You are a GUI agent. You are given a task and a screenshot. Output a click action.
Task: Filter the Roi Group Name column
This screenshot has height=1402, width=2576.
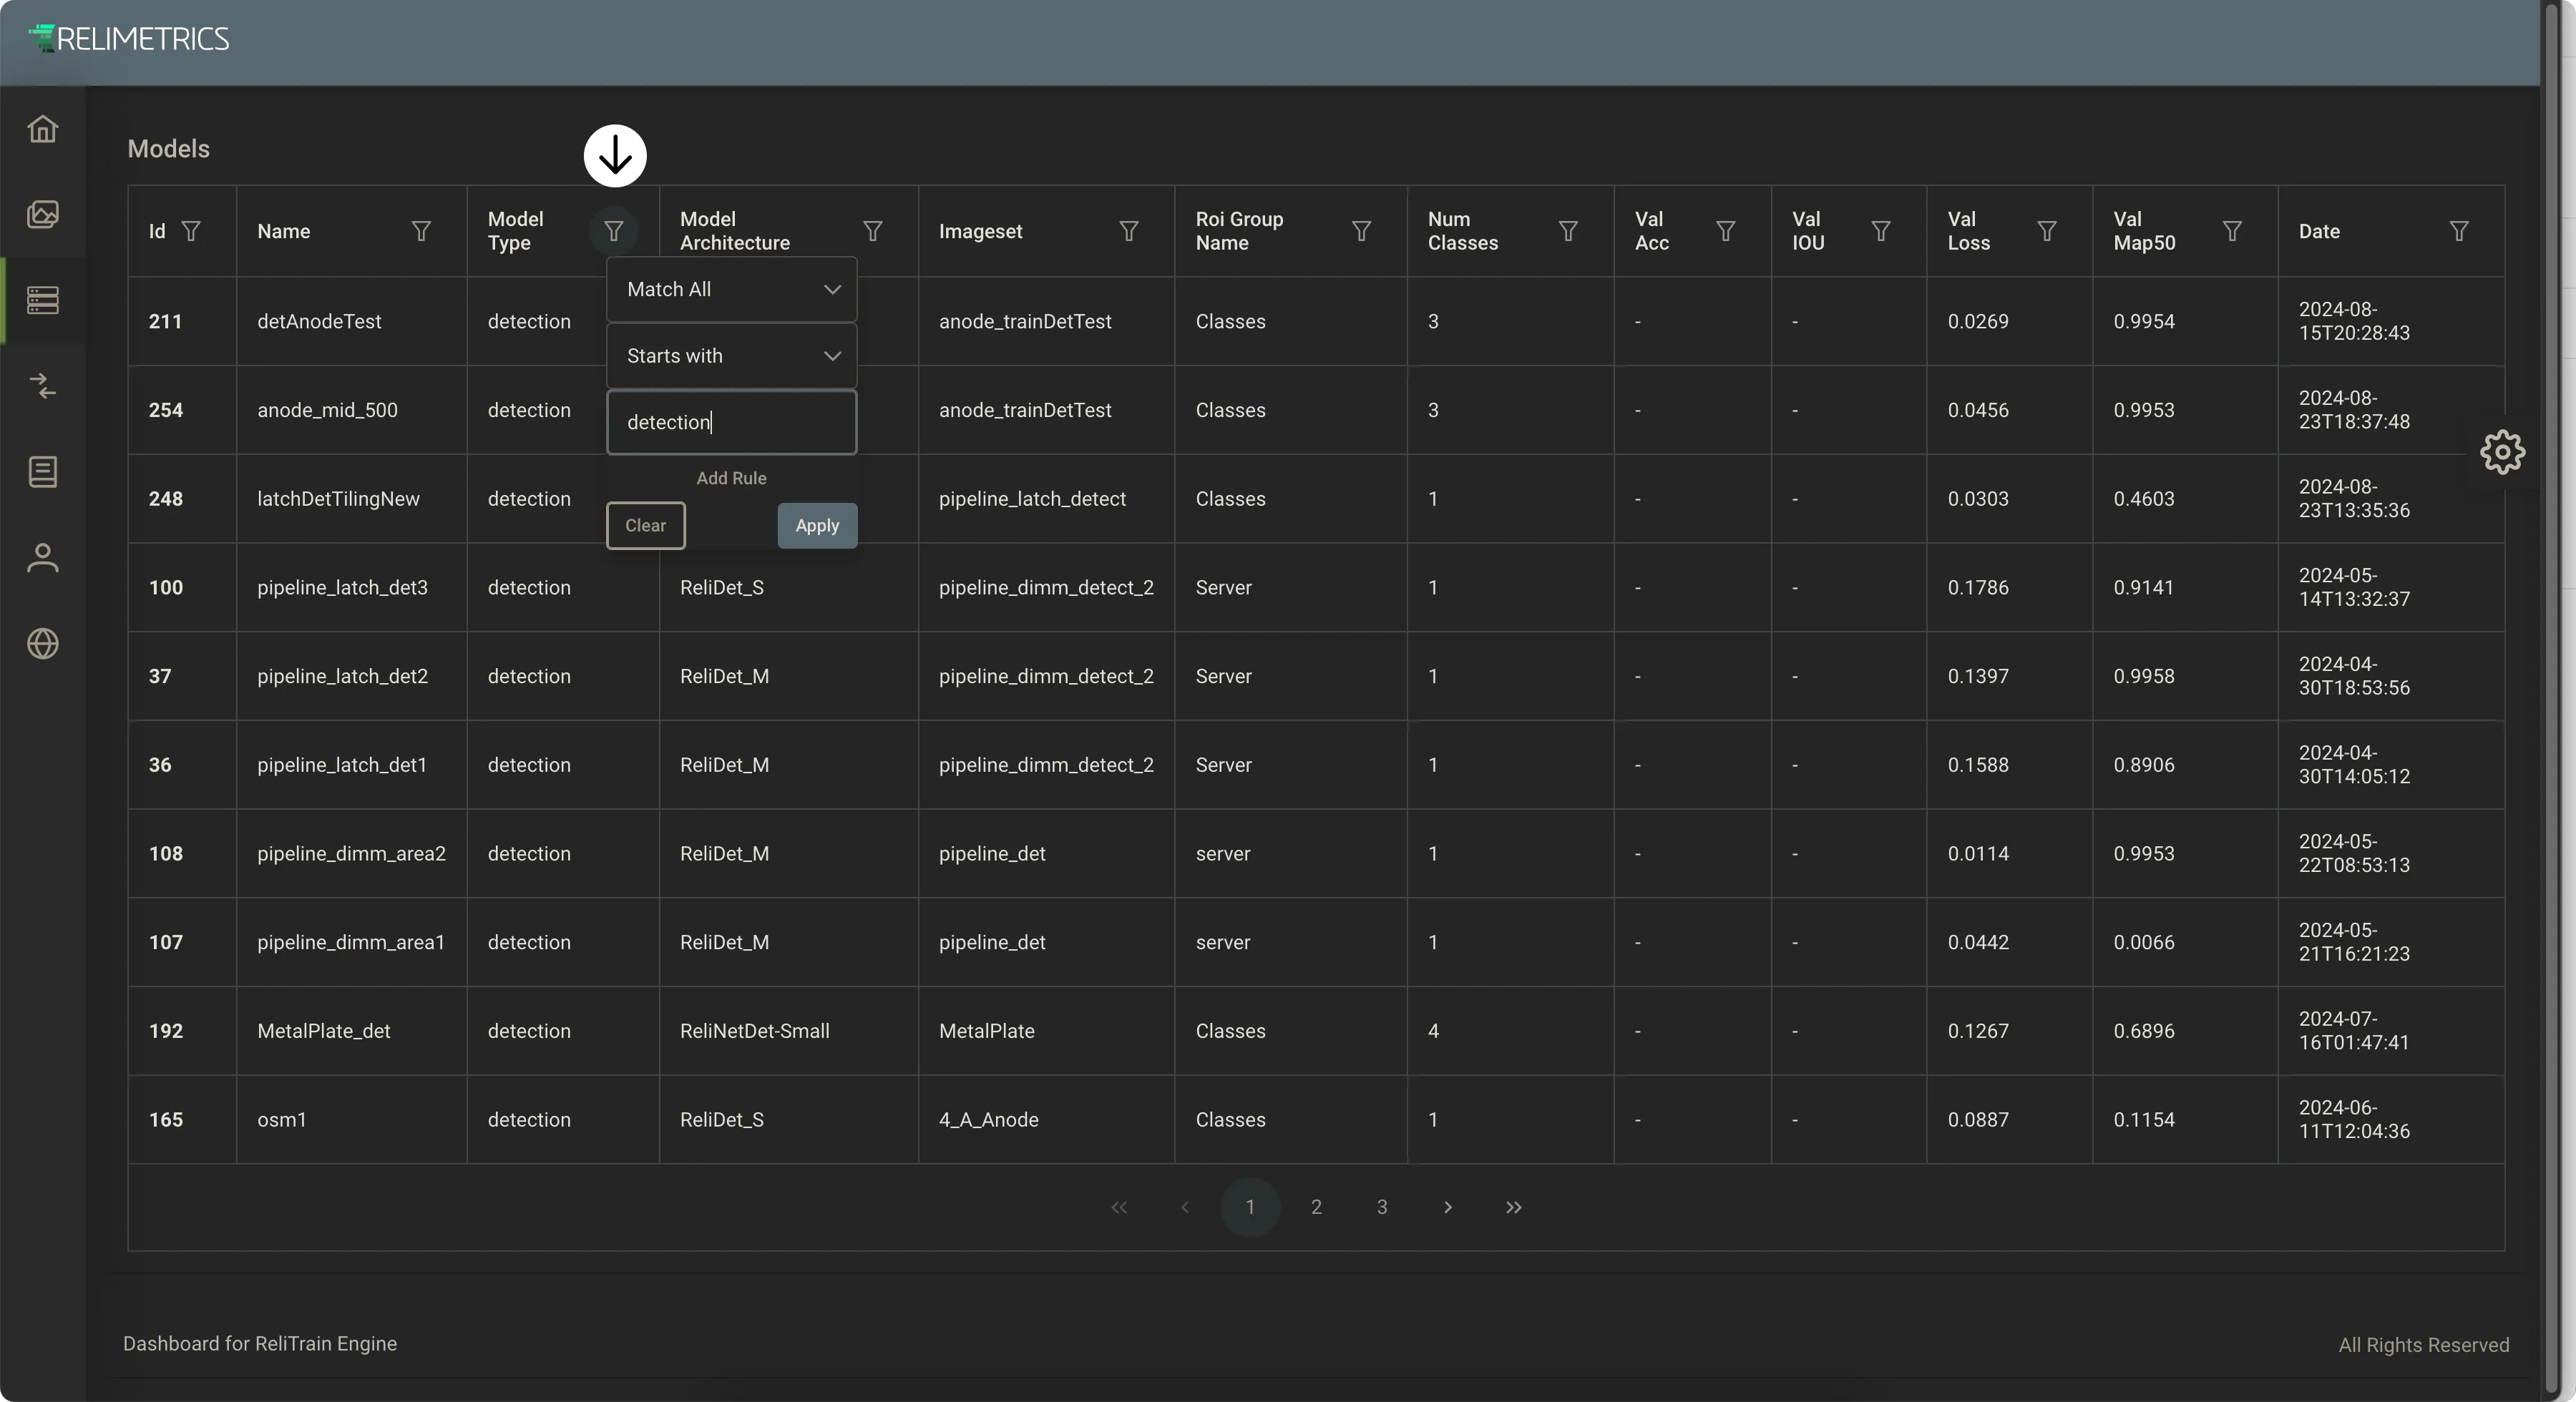tap(1361, 231)
